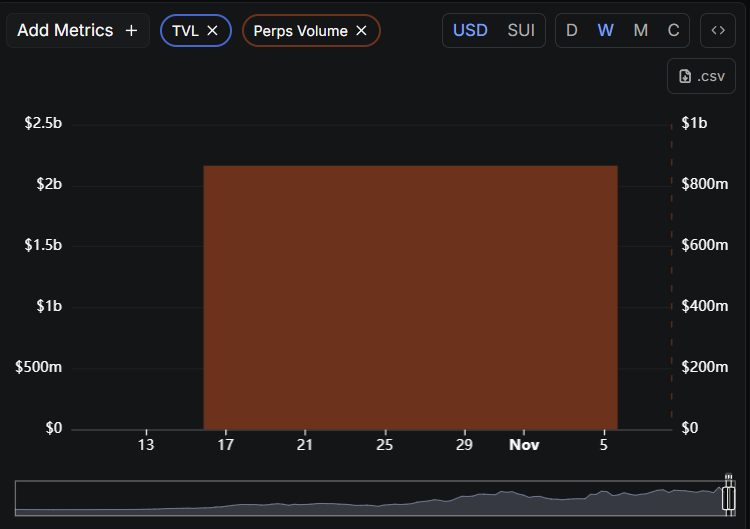Select the C cumulative view
The width and height of the screenshot is (750, 529).
tap(674, 30)
